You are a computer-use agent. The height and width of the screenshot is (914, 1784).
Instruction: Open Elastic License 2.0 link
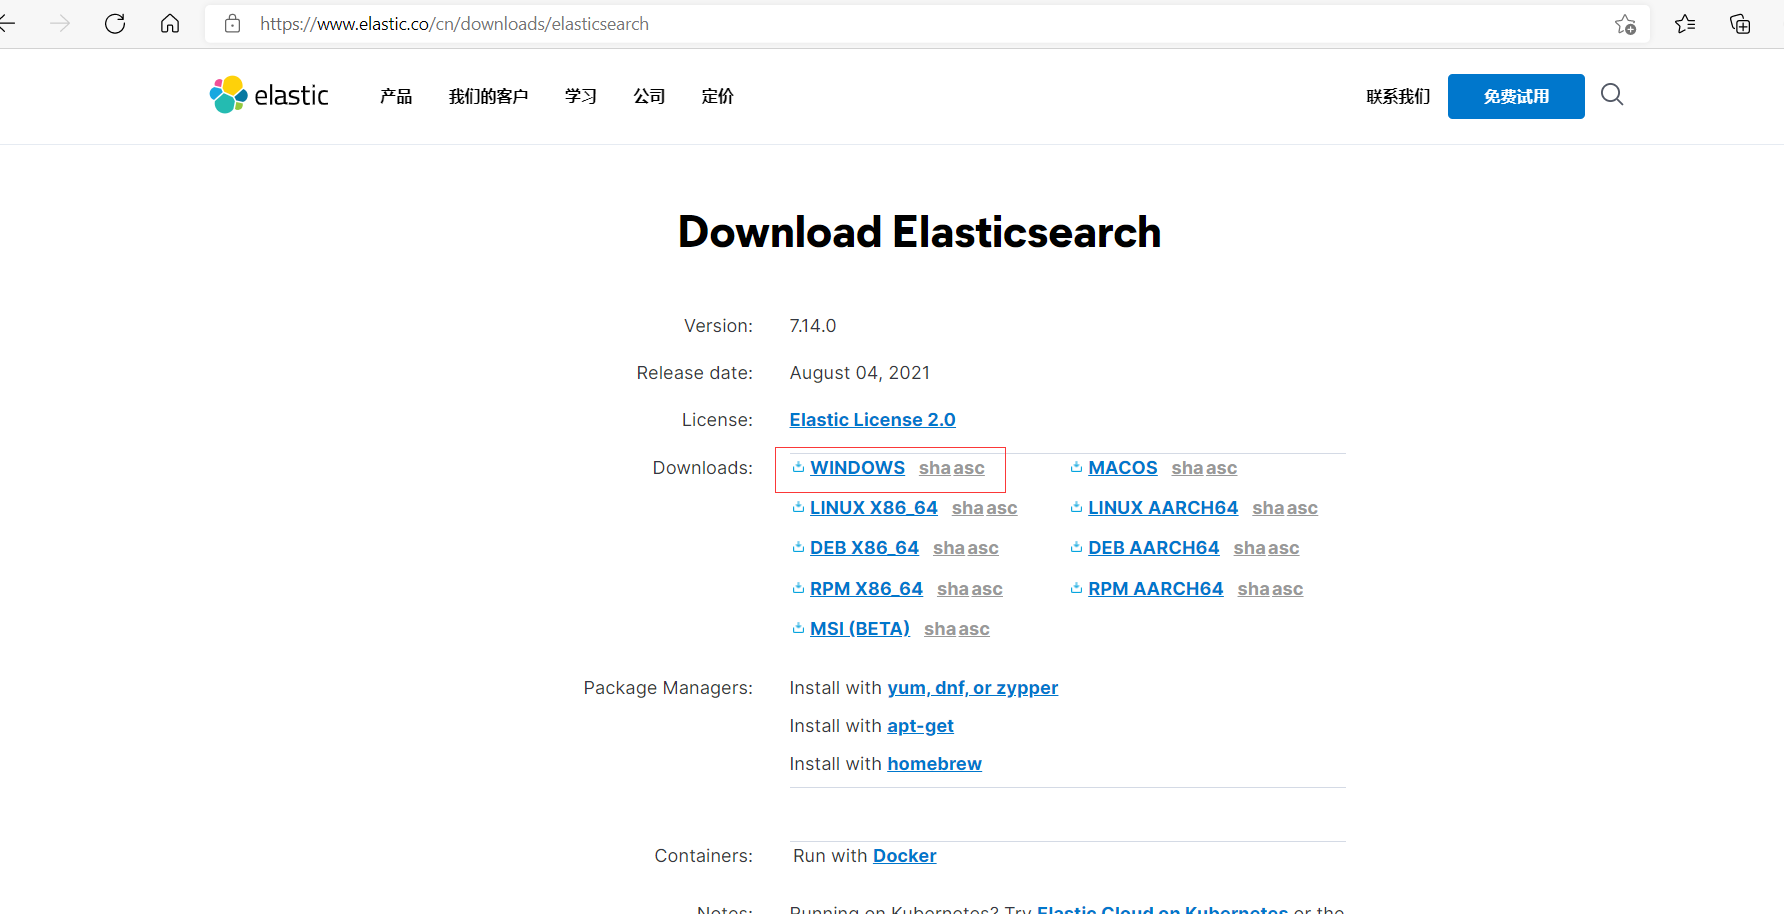(872, 420)
